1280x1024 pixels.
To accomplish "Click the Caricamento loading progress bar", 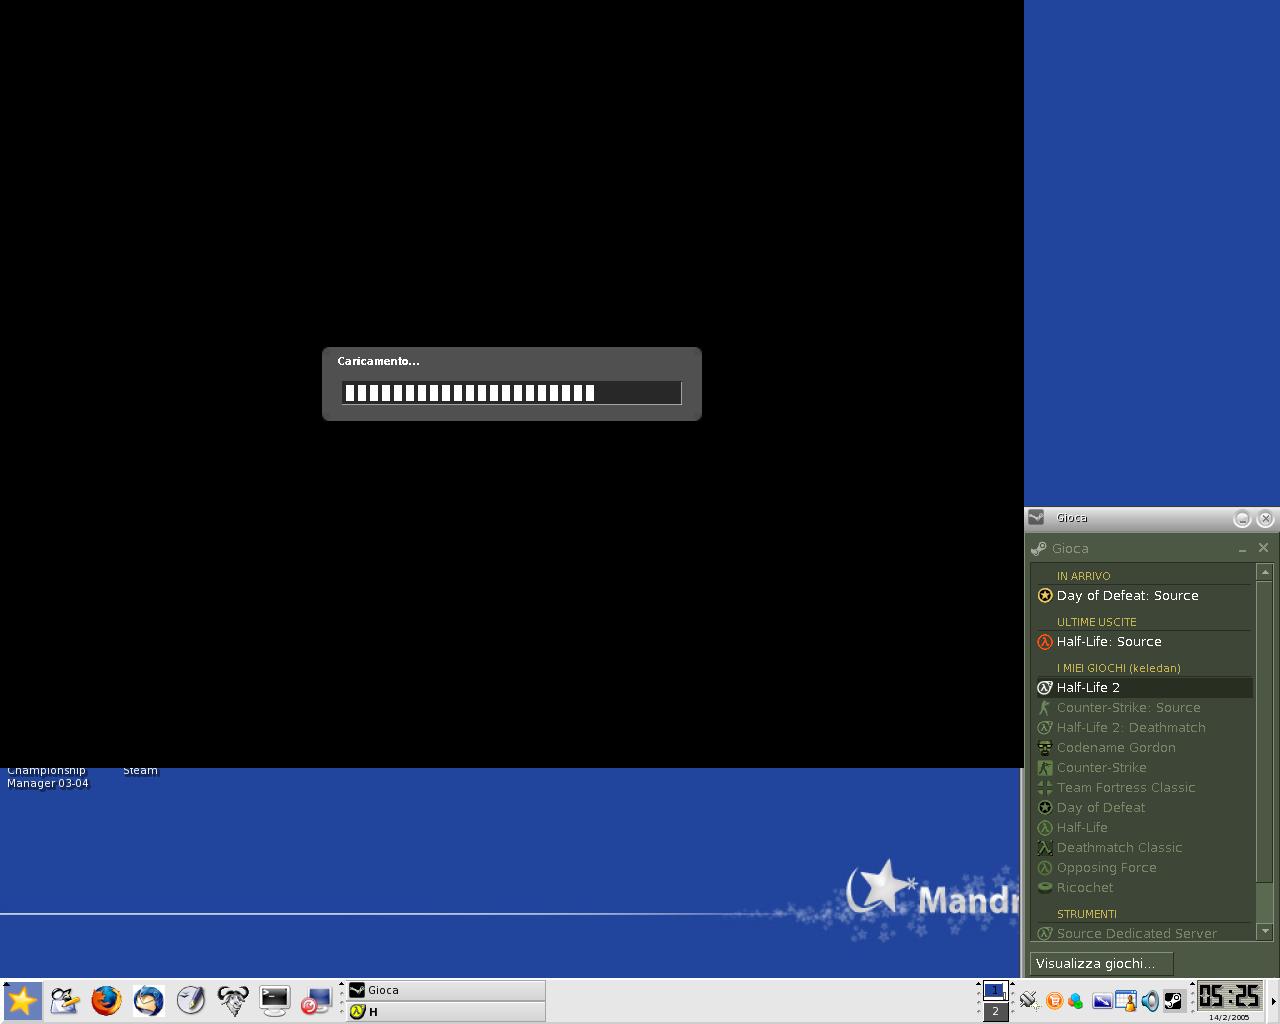I will point(512,393).
